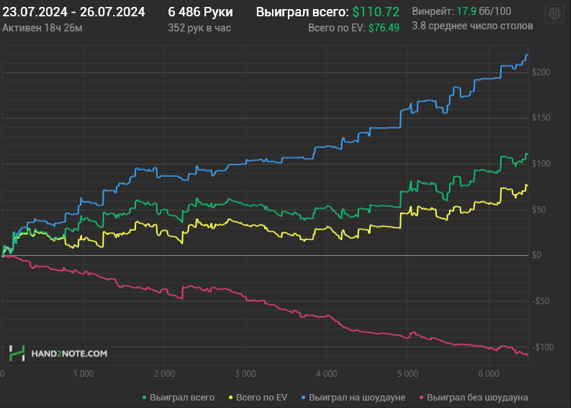The image size is (571, 408).
Task: Click the pink 'Выиграл без шоудауна' legend dot
Action: click(421, 397)
